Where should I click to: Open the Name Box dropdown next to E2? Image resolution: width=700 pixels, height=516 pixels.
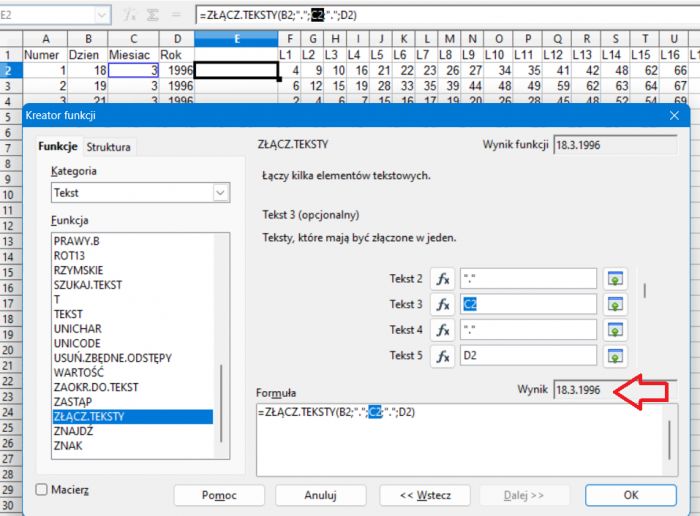(x=102, y=15)
